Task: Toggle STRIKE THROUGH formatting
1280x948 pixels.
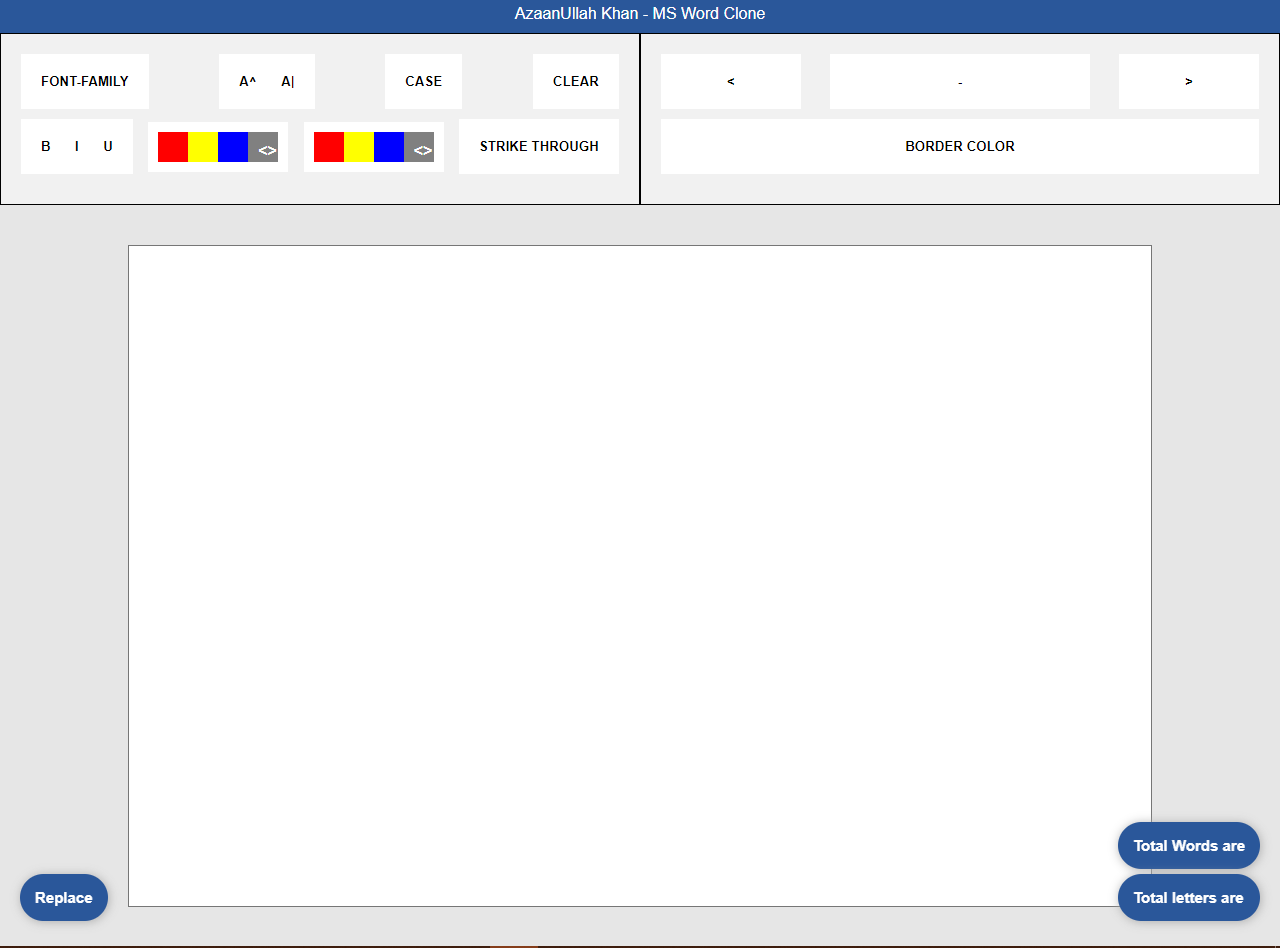Action: [539, 146]
